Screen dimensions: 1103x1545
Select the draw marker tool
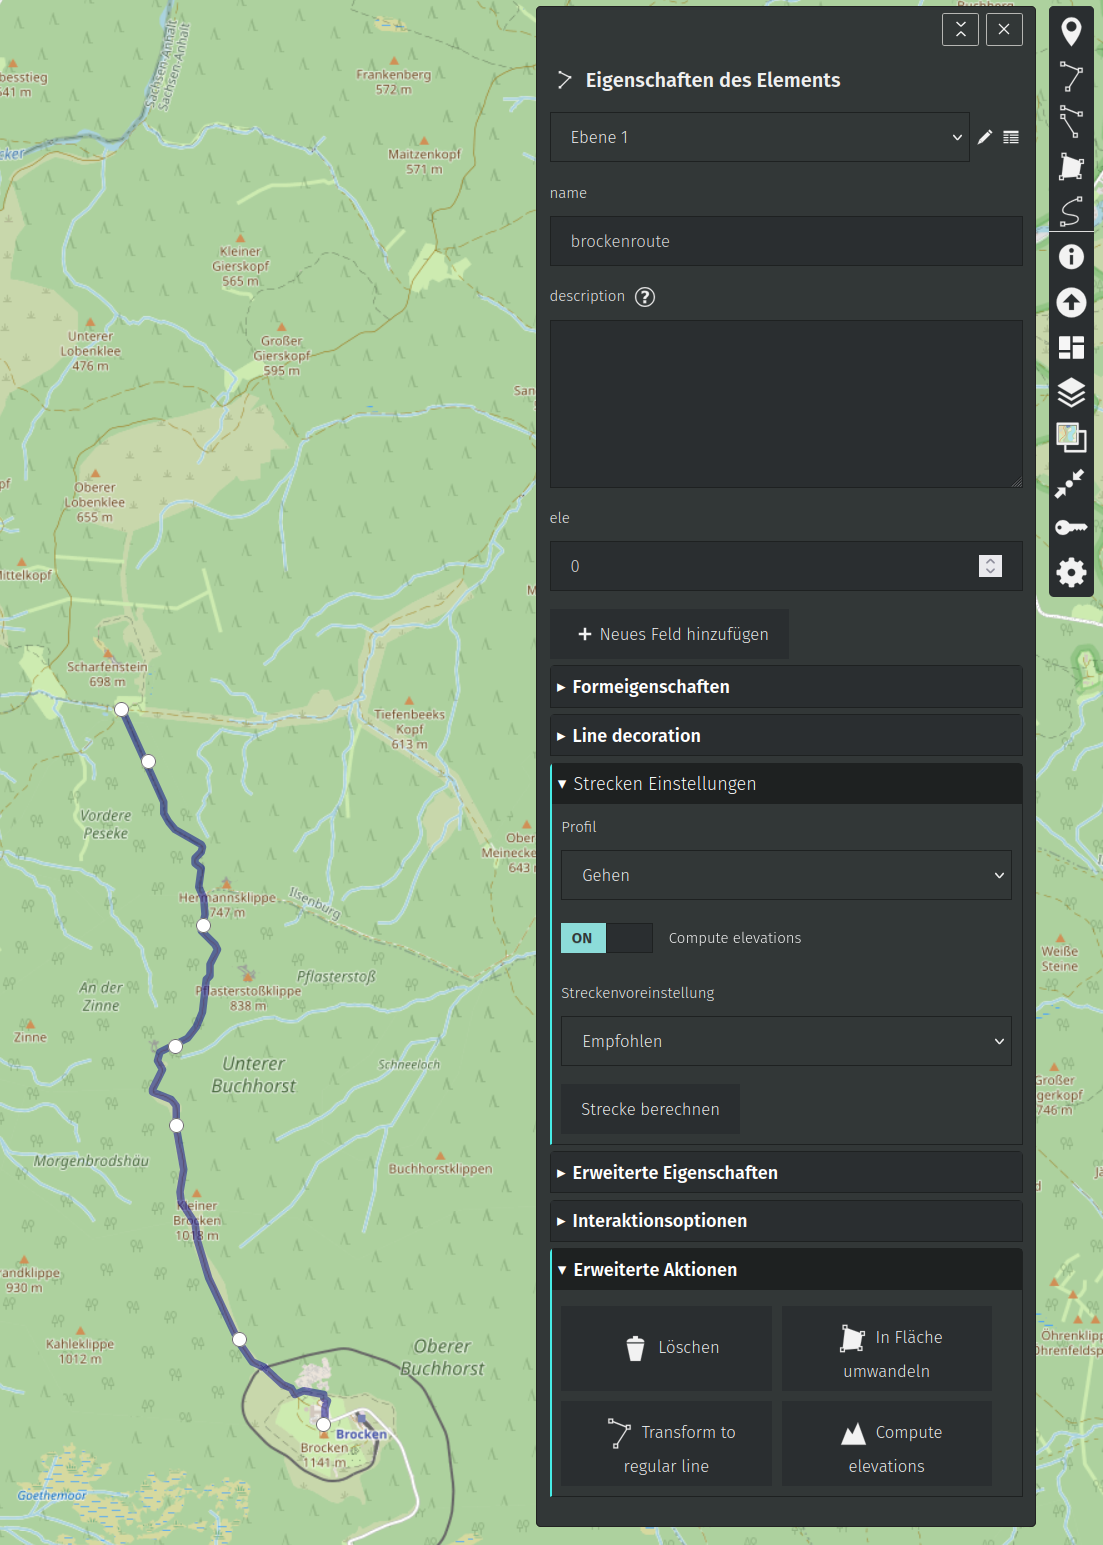pos(1071,32)
